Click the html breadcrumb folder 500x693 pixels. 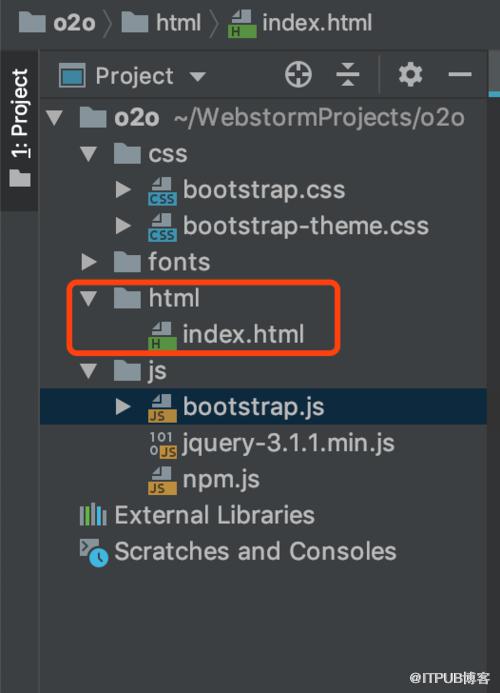[161, 23]
